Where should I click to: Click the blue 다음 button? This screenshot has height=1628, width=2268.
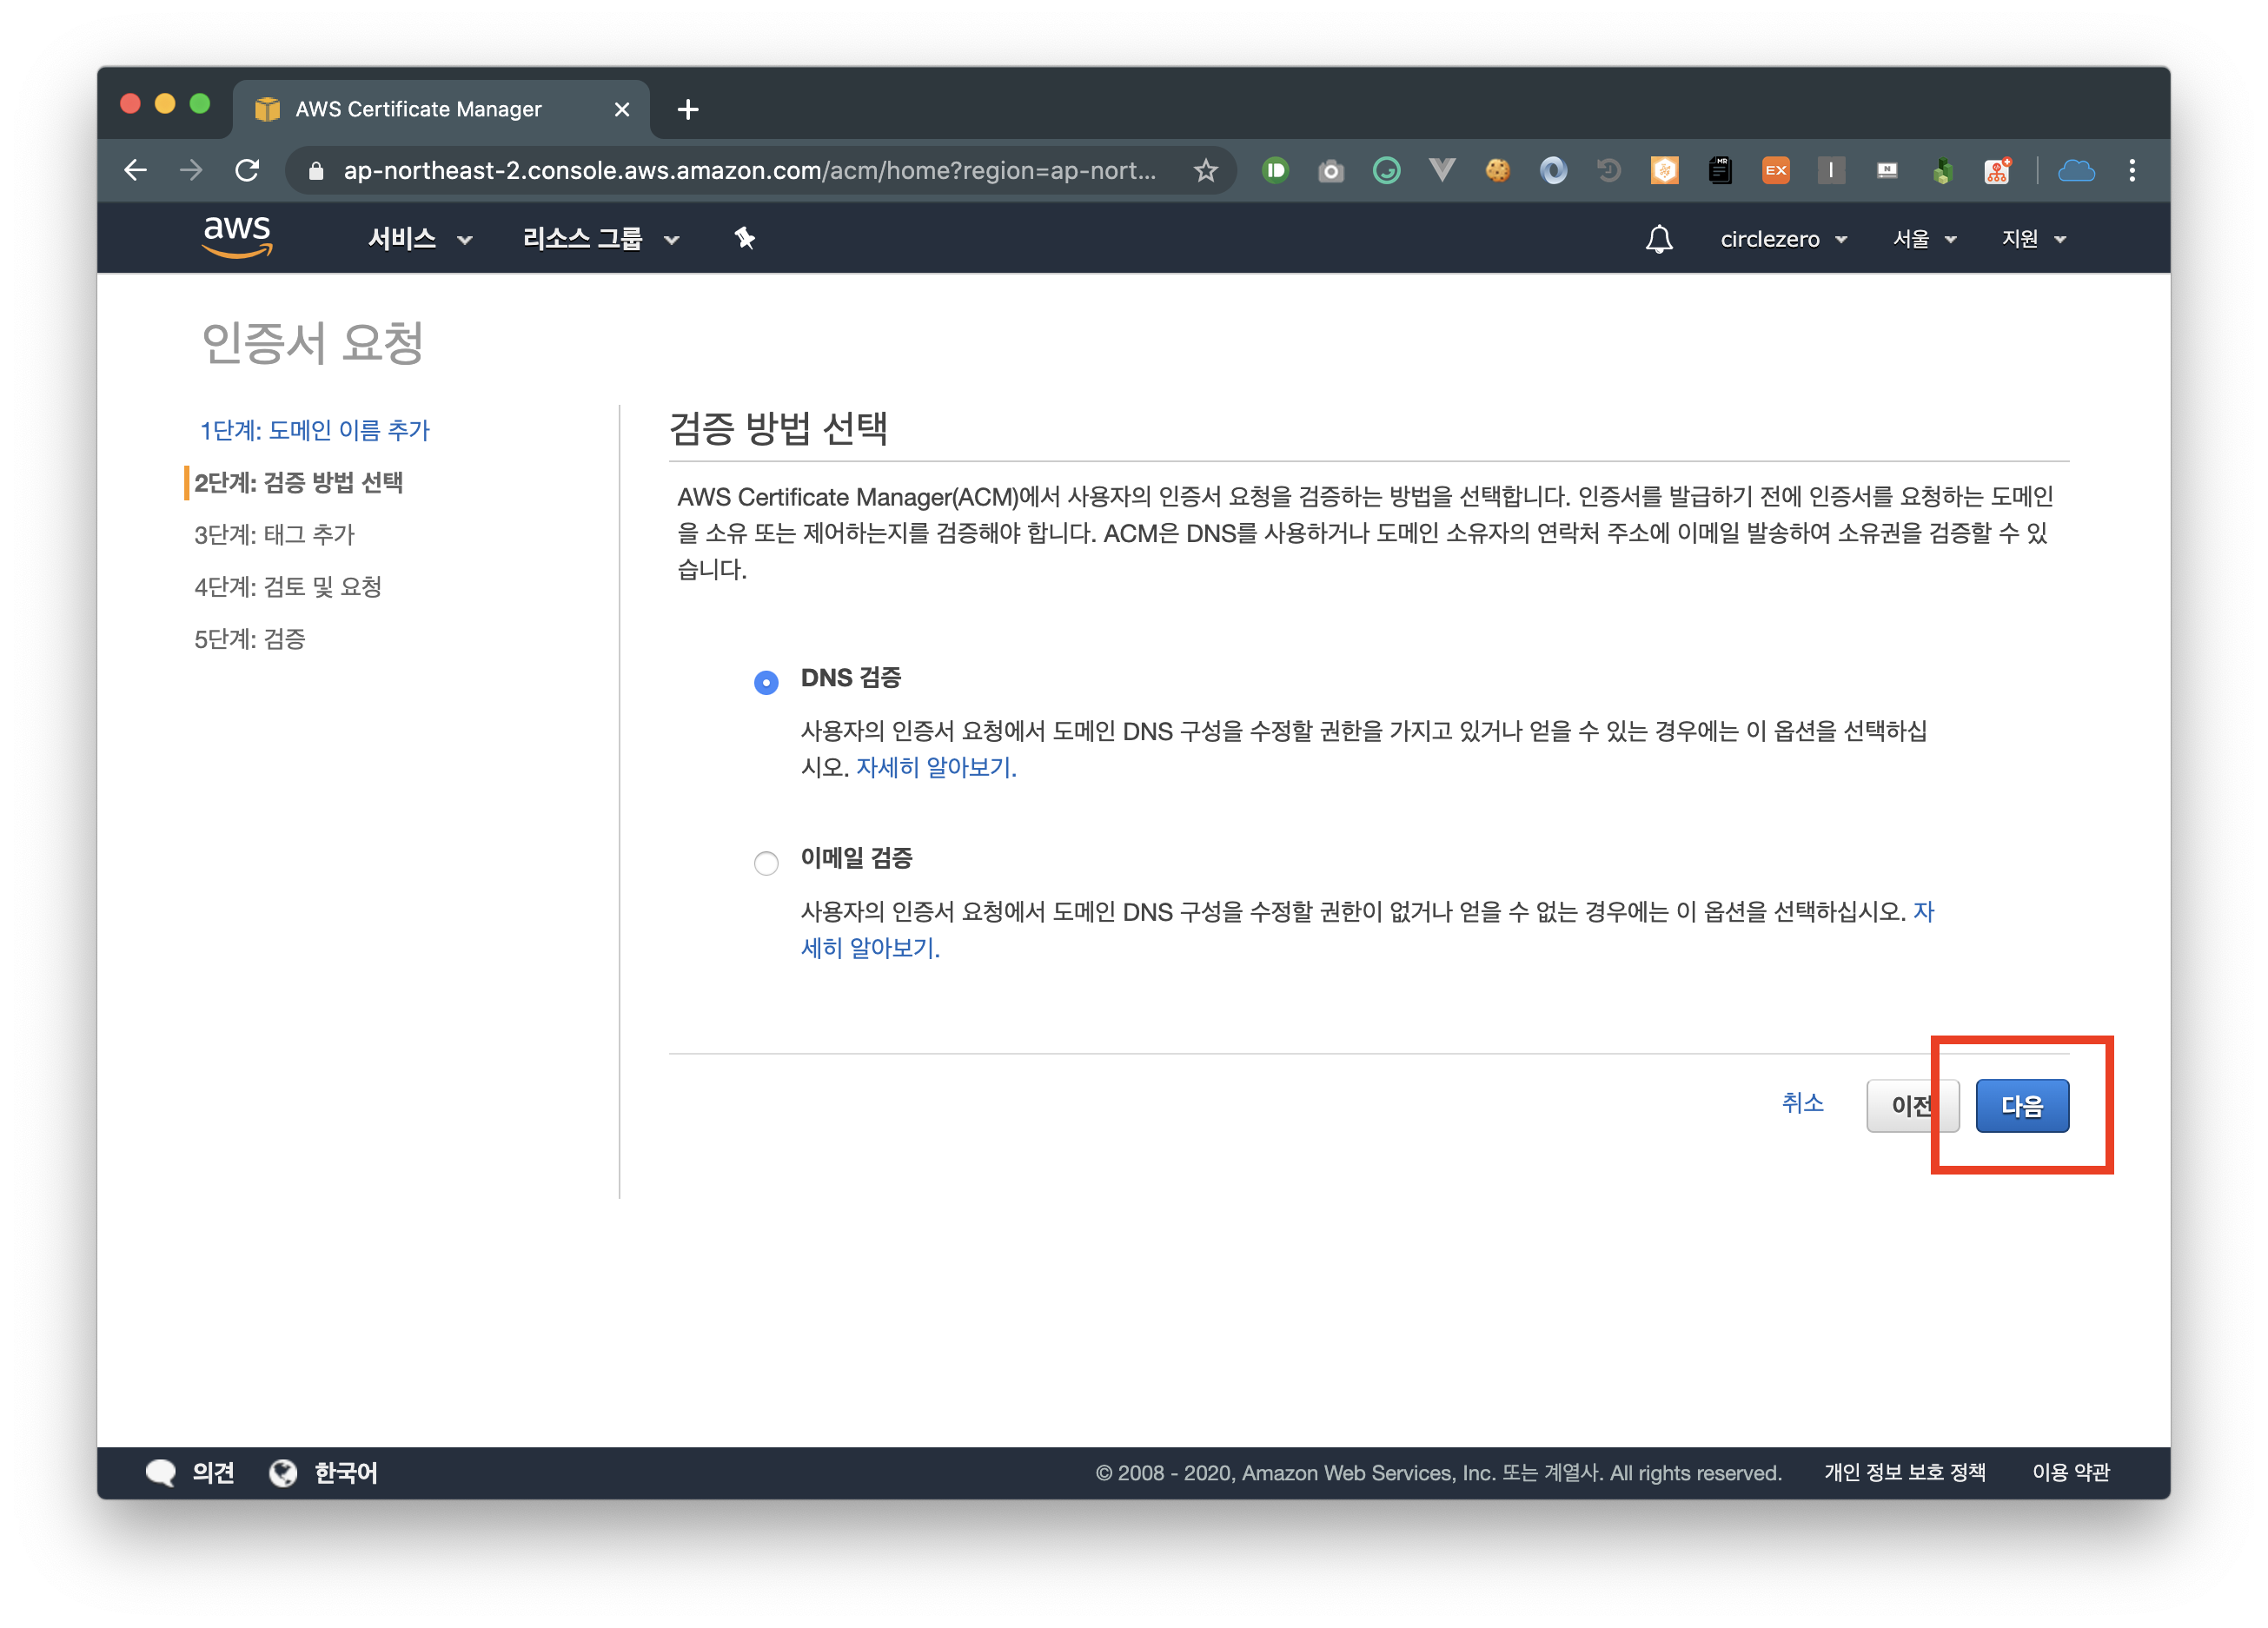(2021, 1105)
